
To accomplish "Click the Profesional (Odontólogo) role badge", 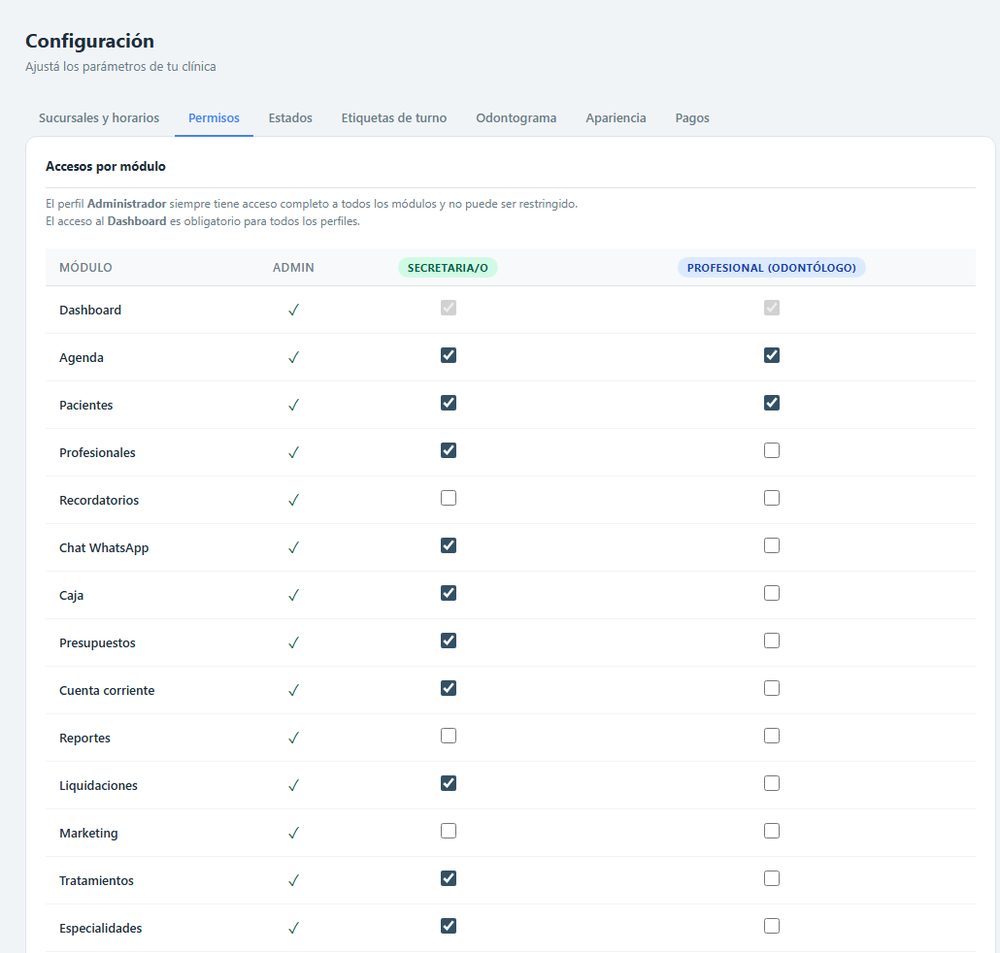I will 771,268.
